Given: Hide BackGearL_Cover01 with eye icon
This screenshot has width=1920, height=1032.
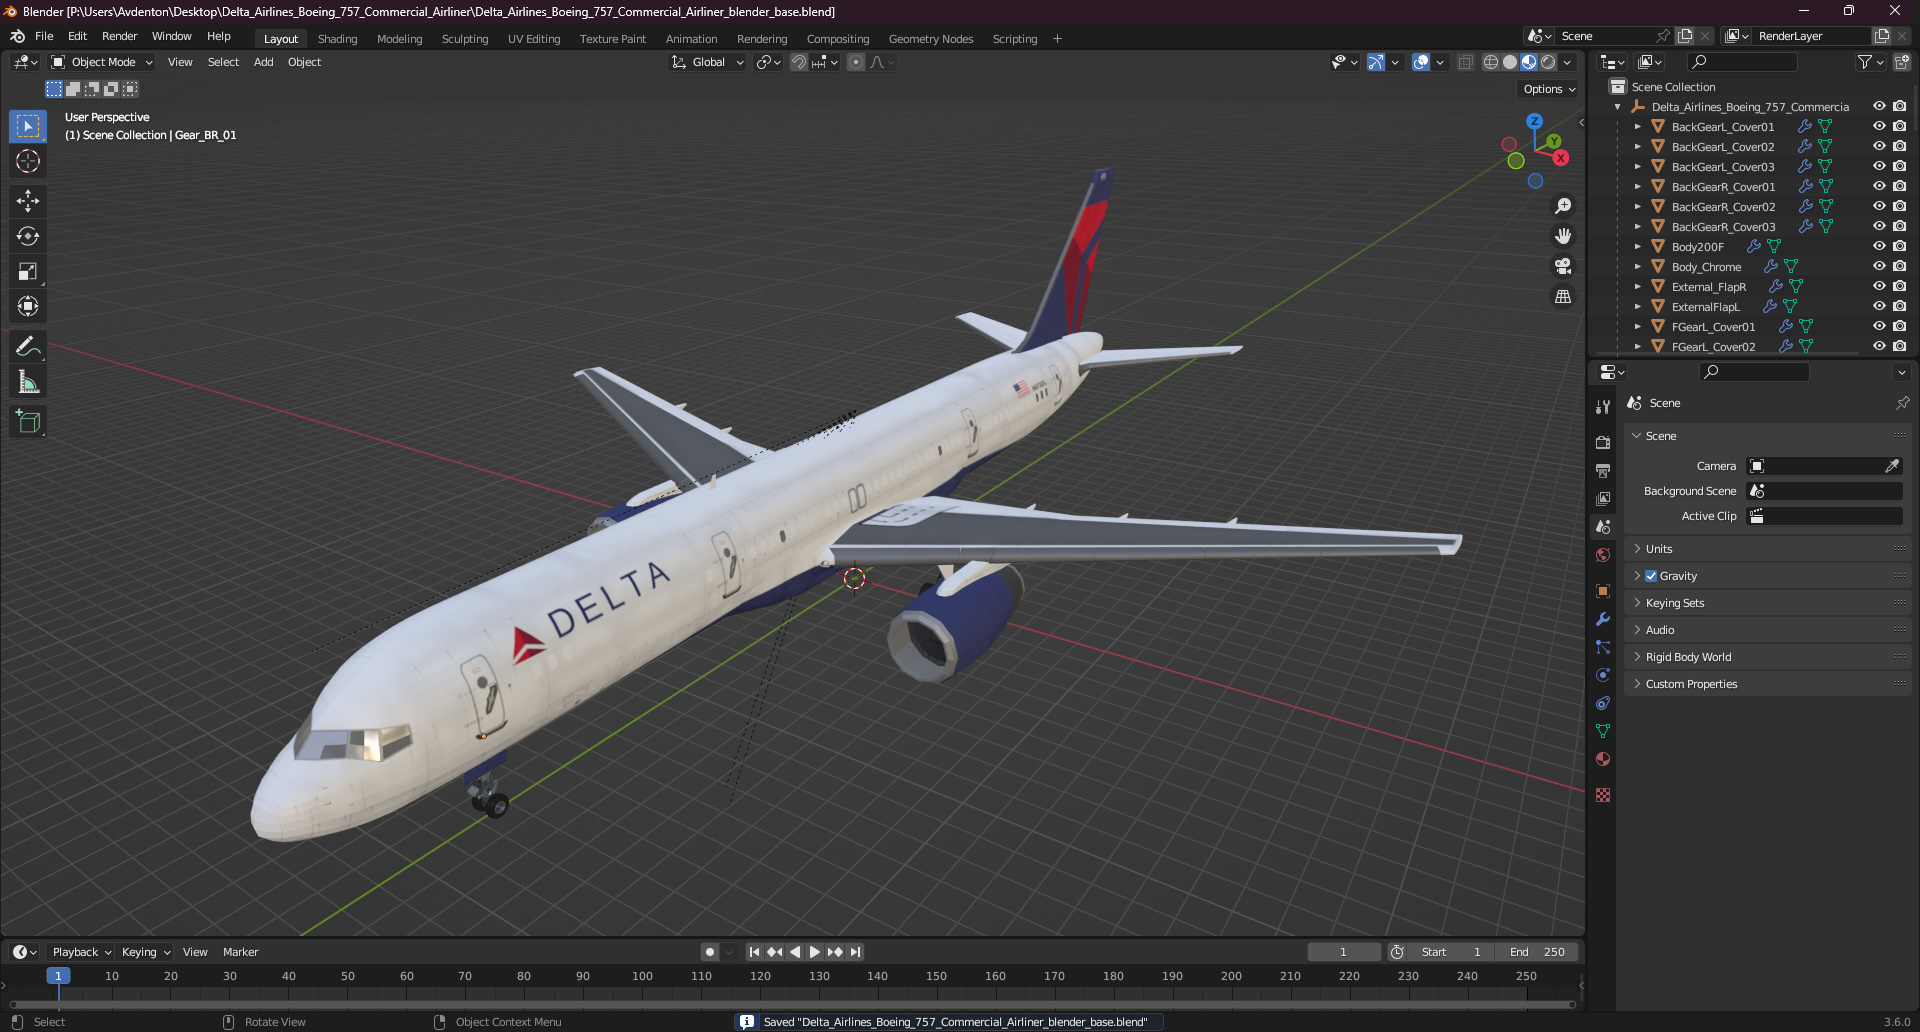Looking at the screenshot, I should 1879,126.
